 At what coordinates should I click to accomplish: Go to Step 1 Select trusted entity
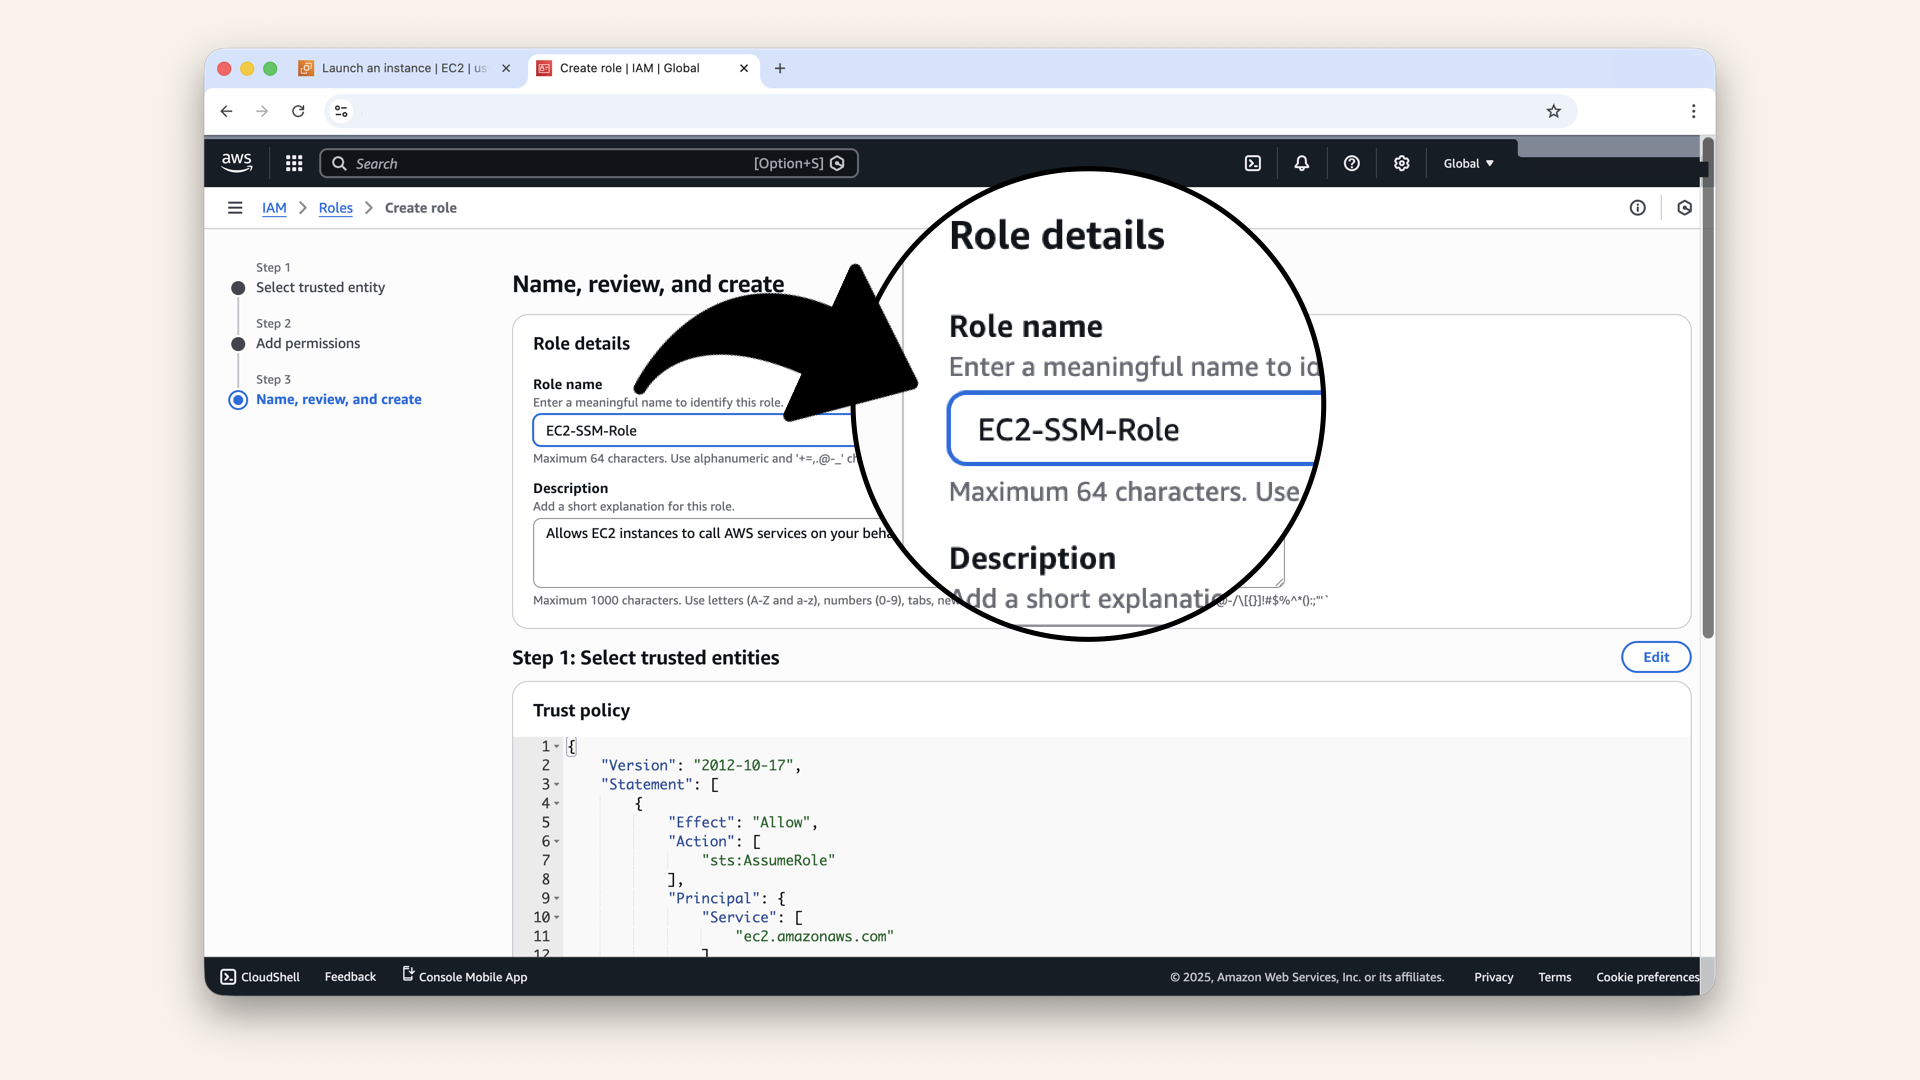tap(320, 287)
